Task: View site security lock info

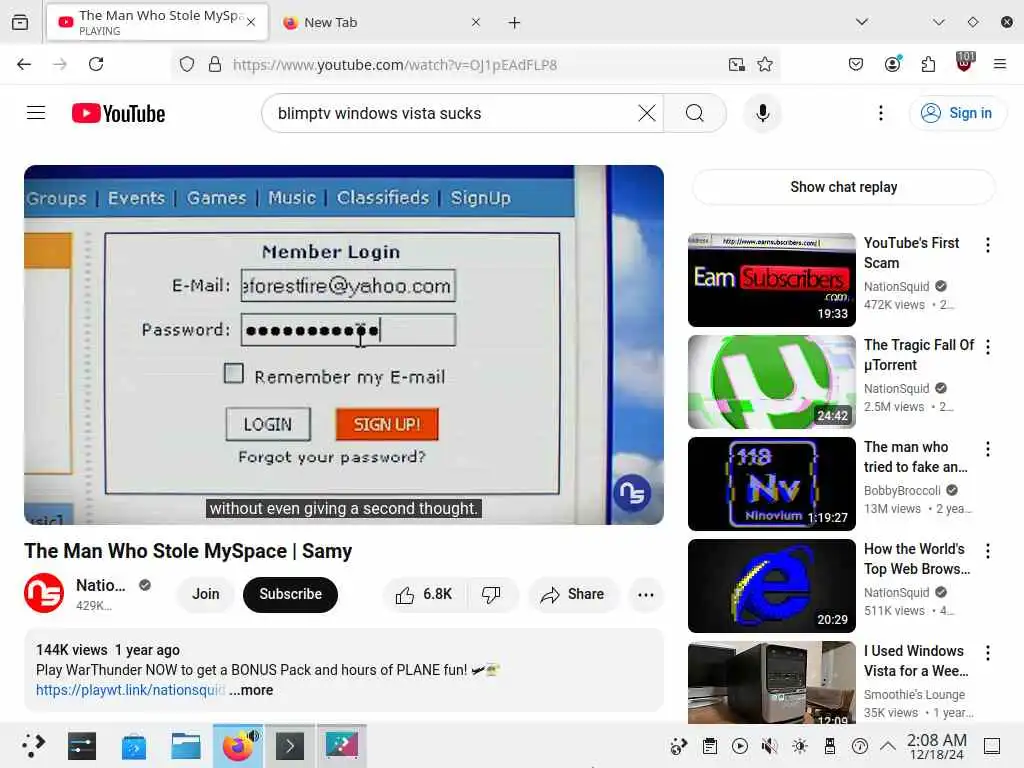Action: point(215,64)
